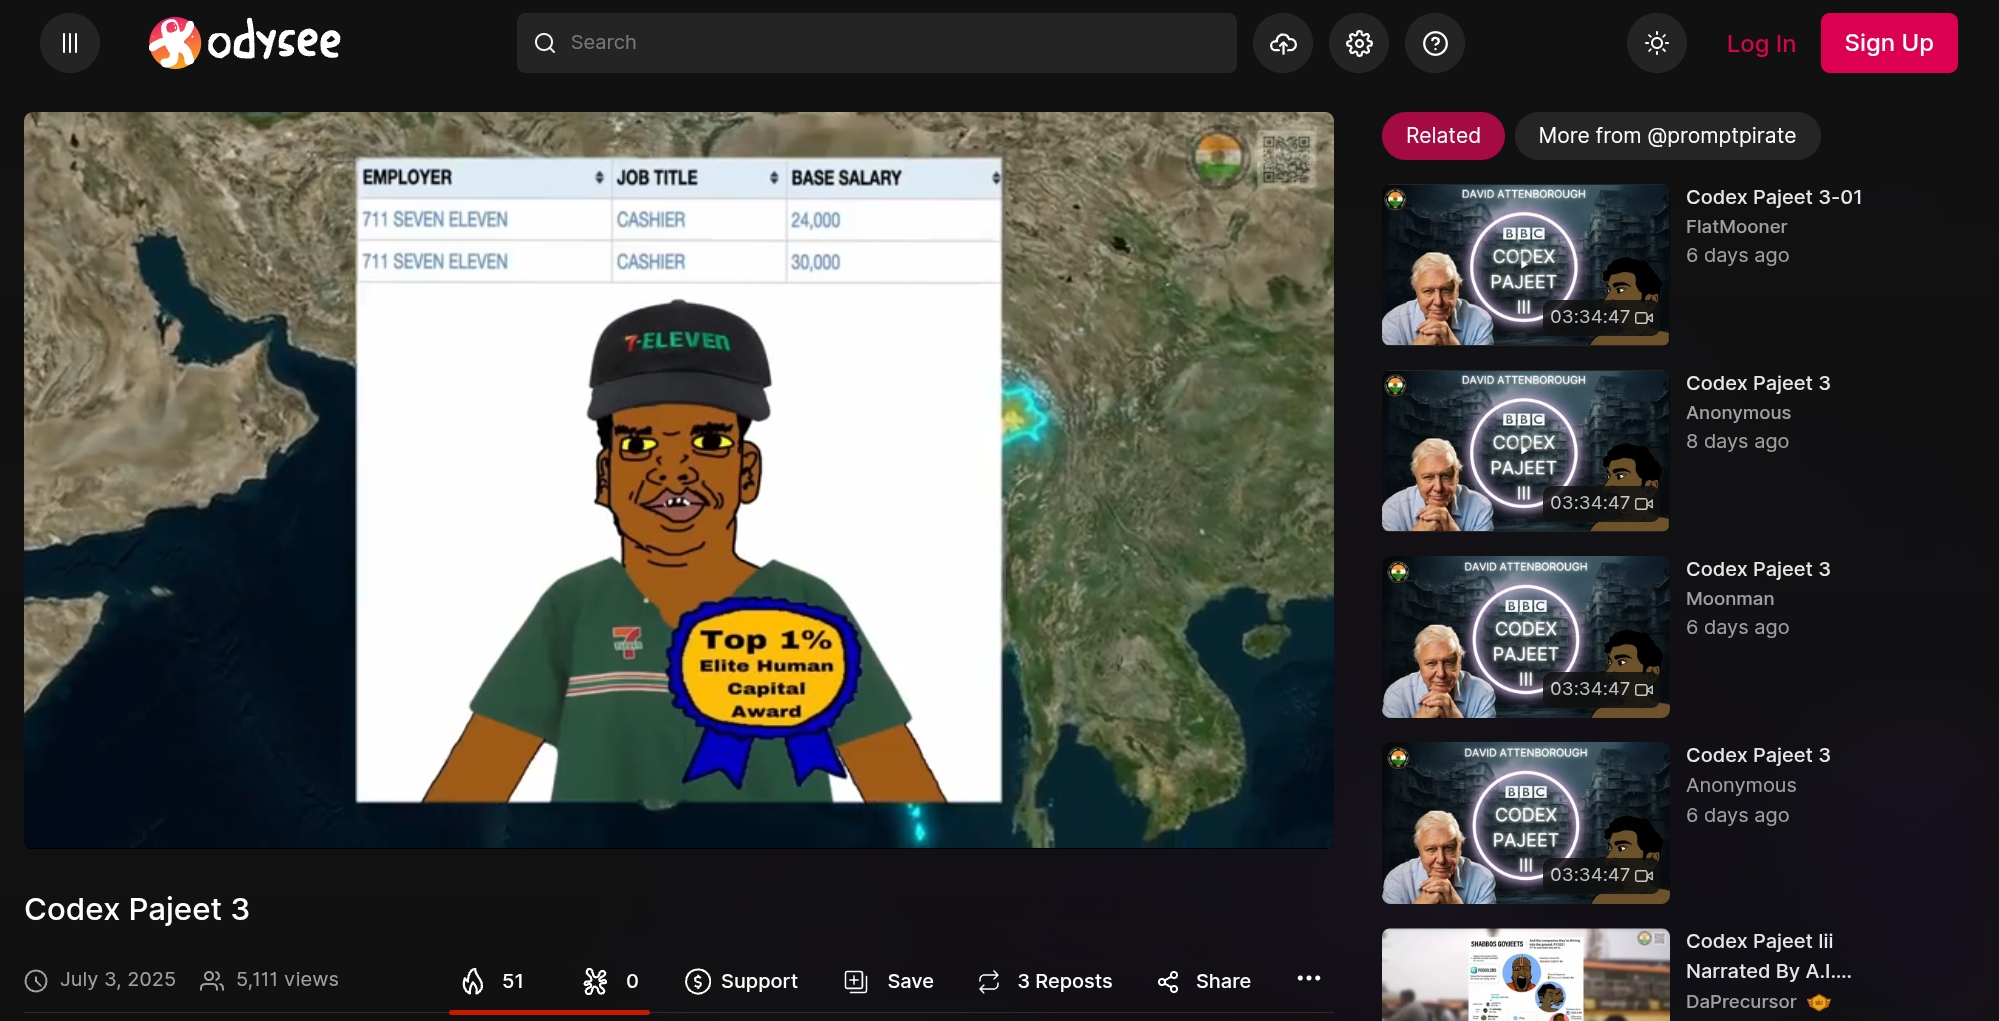
Task: Click the July 3, 2025 date text
Action: 118,979
